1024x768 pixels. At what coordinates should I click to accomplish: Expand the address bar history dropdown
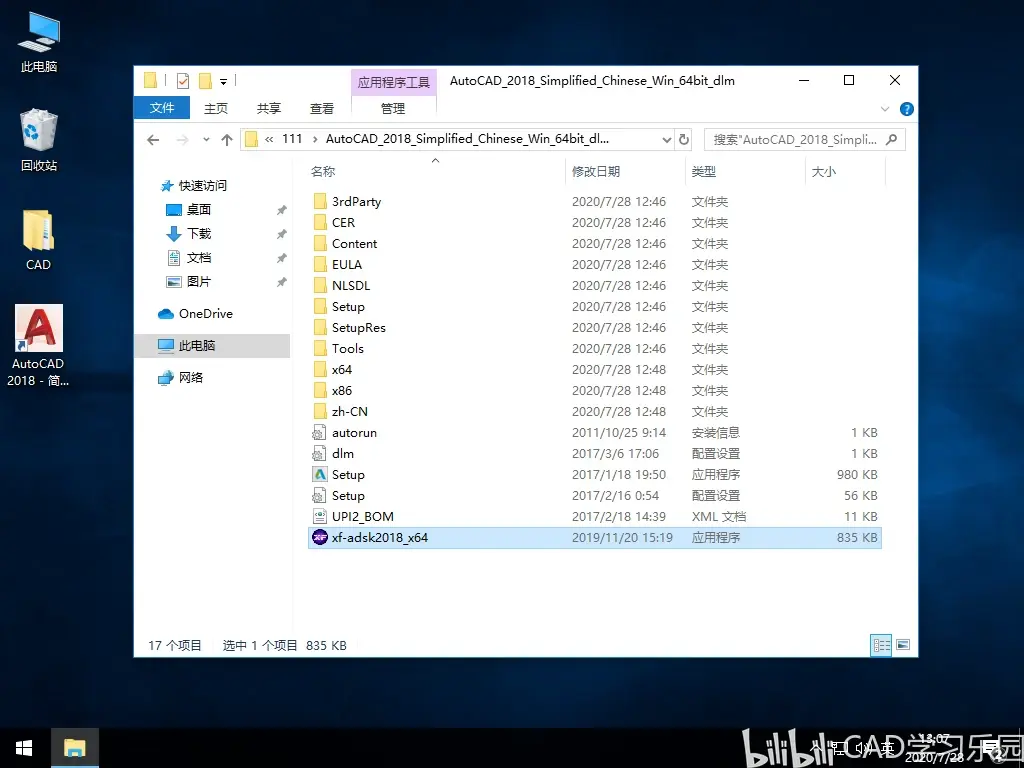(666, 140)
